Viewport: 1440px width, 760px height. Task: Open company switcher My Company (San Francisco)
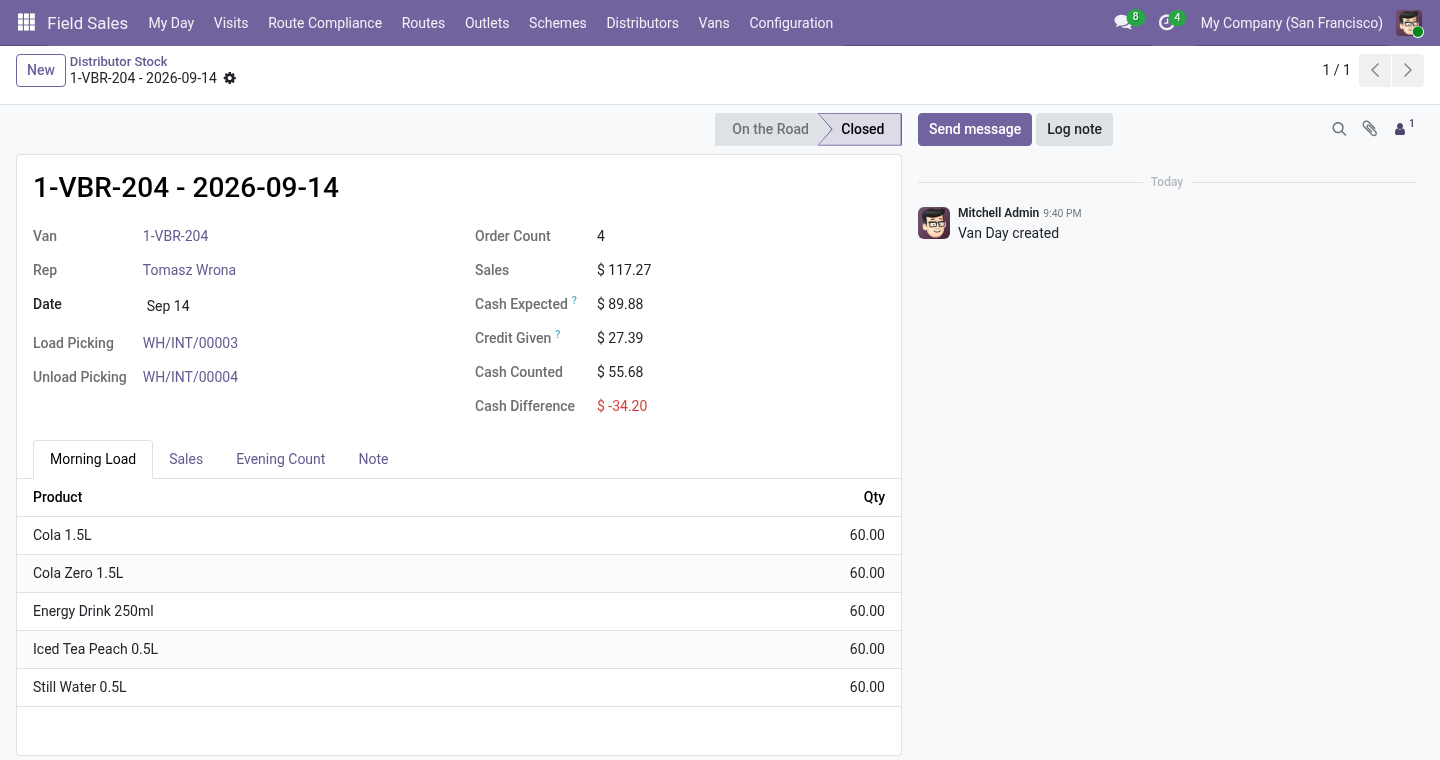(1292, 23)
